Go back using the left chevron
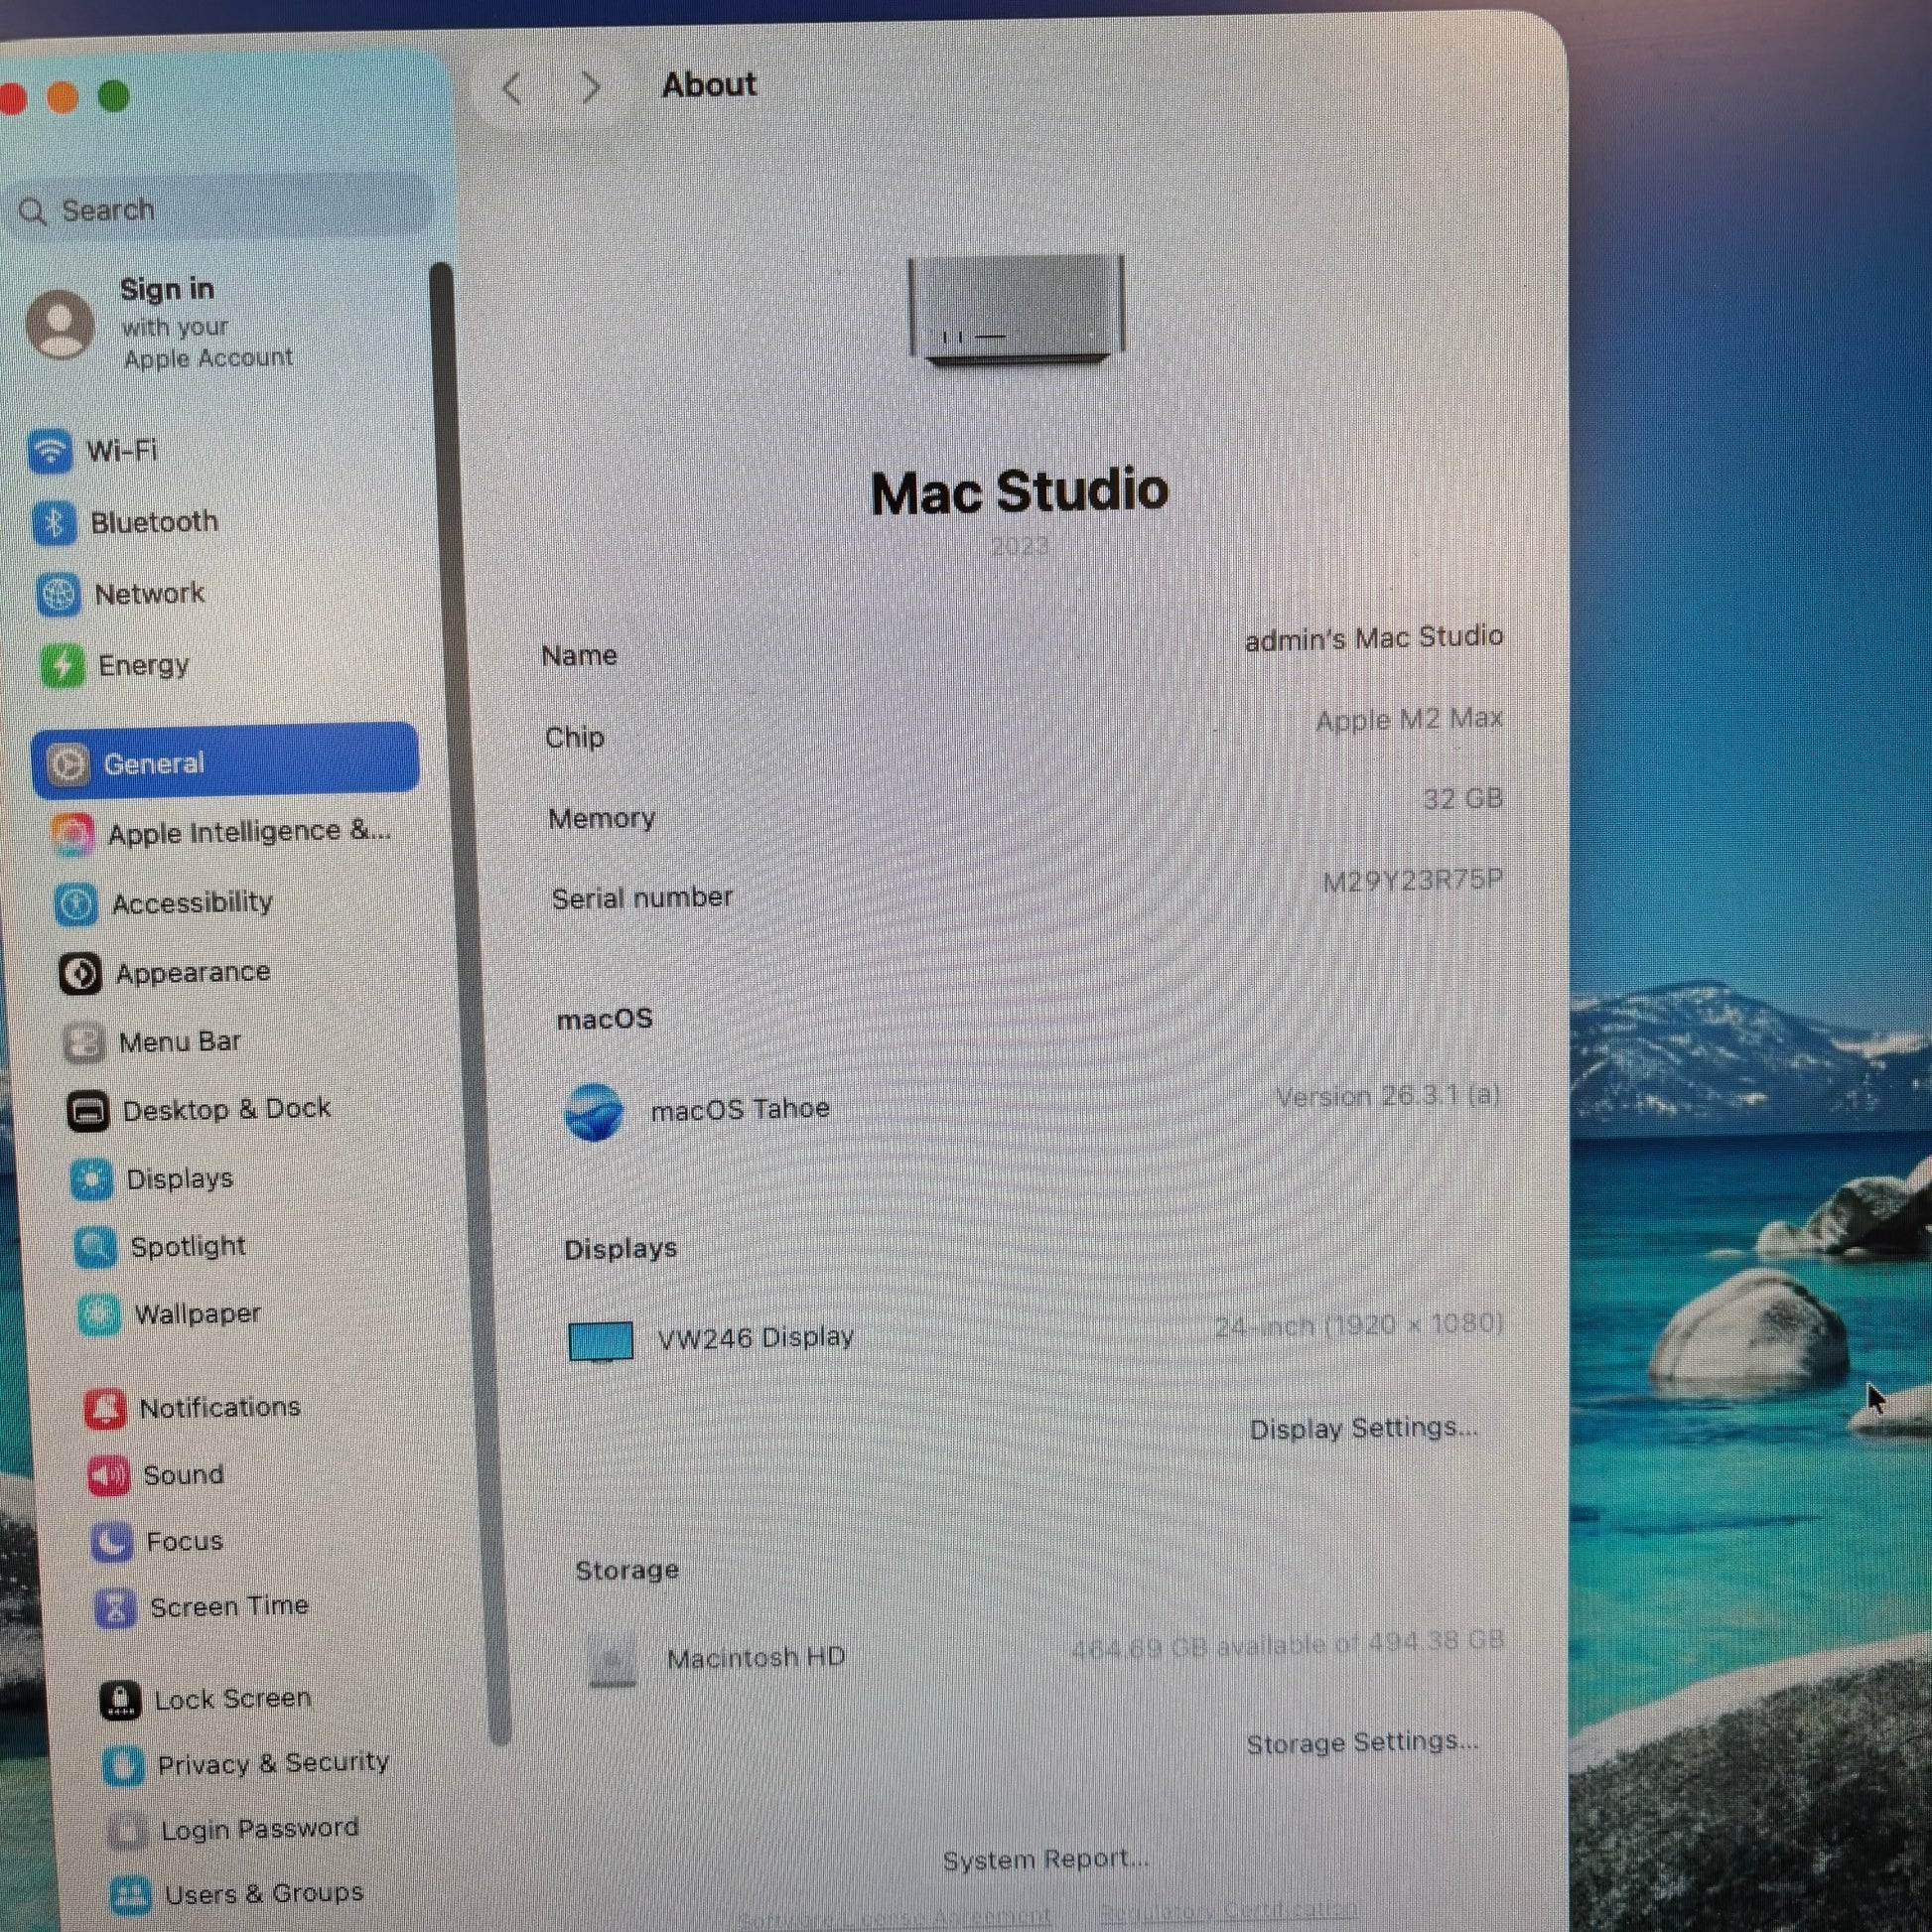The width and height of the screenshot is (1932, 1932). pos(512,88)
